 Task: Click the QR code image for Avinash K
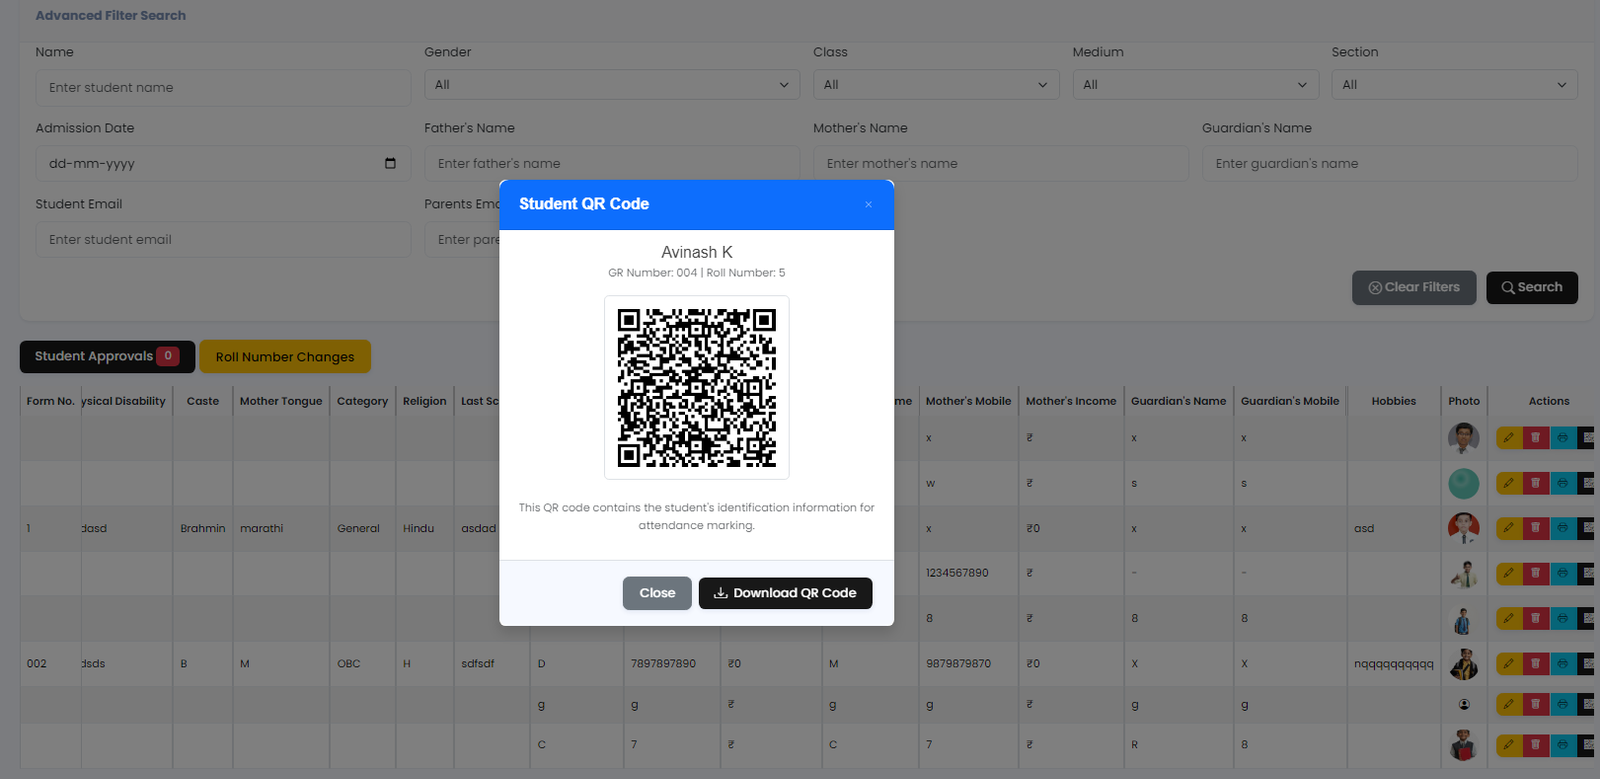point(696,388)
